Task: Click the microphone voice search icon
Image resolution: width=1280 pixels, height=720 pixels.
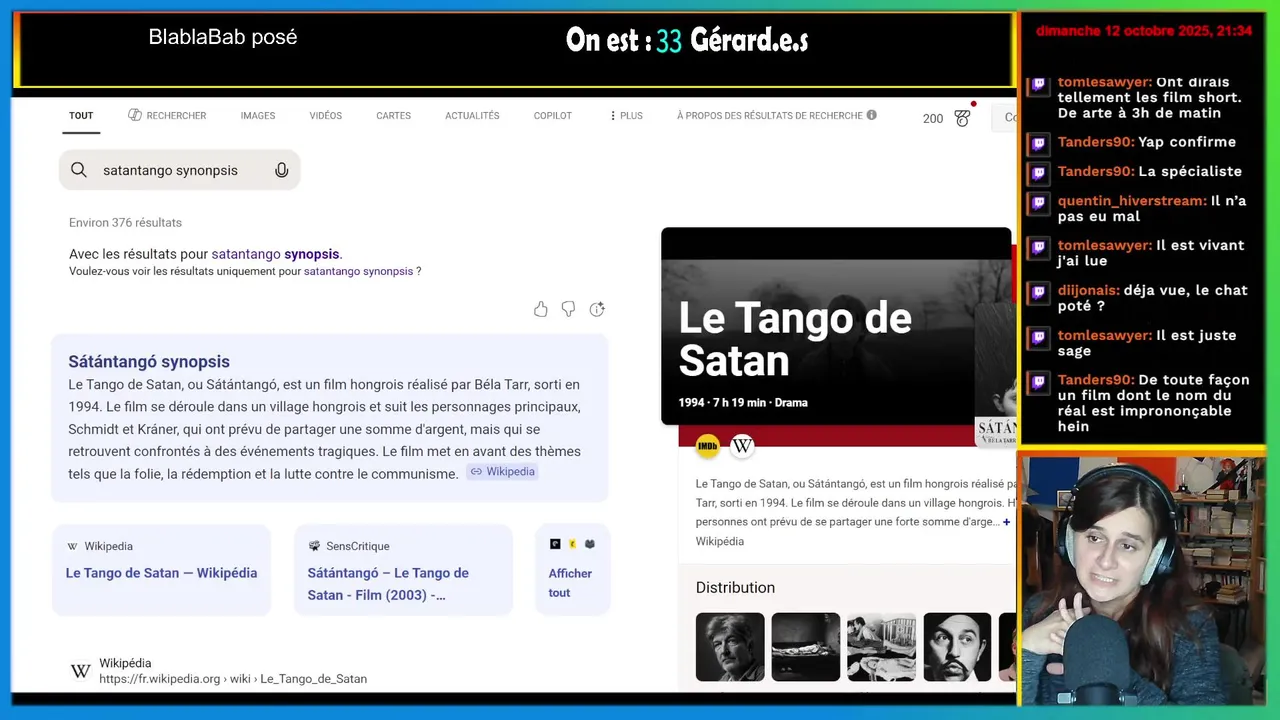Action: pyautogui.click(x=282, y=170)
